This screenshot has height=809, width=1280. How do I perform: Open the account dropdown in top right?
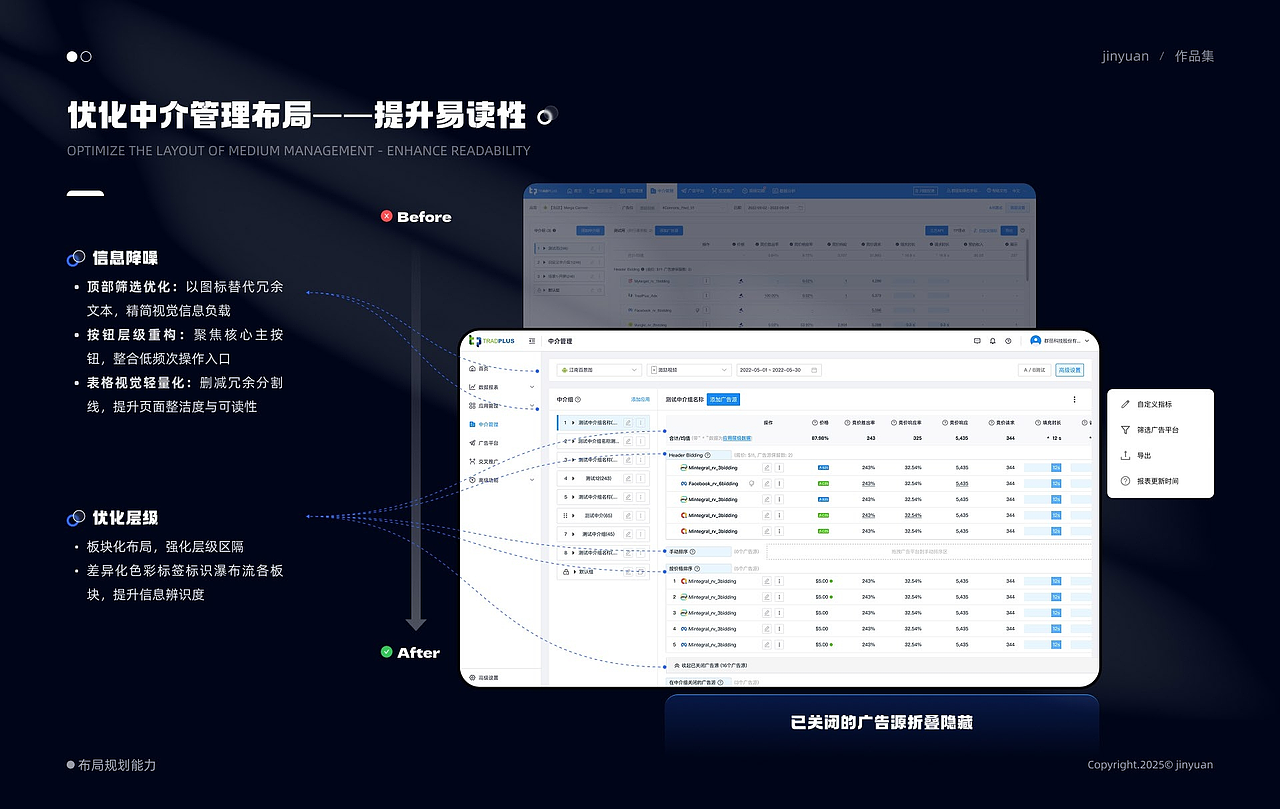click(x=1059, y=341)
